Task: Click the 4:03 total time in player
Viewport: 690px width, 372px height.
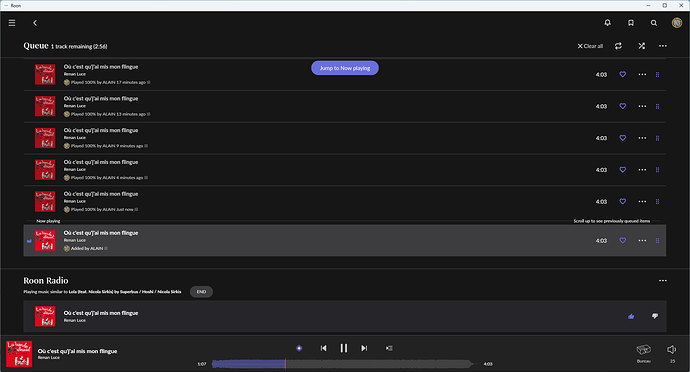Action: pyautogui.click(x=488, y=364)
